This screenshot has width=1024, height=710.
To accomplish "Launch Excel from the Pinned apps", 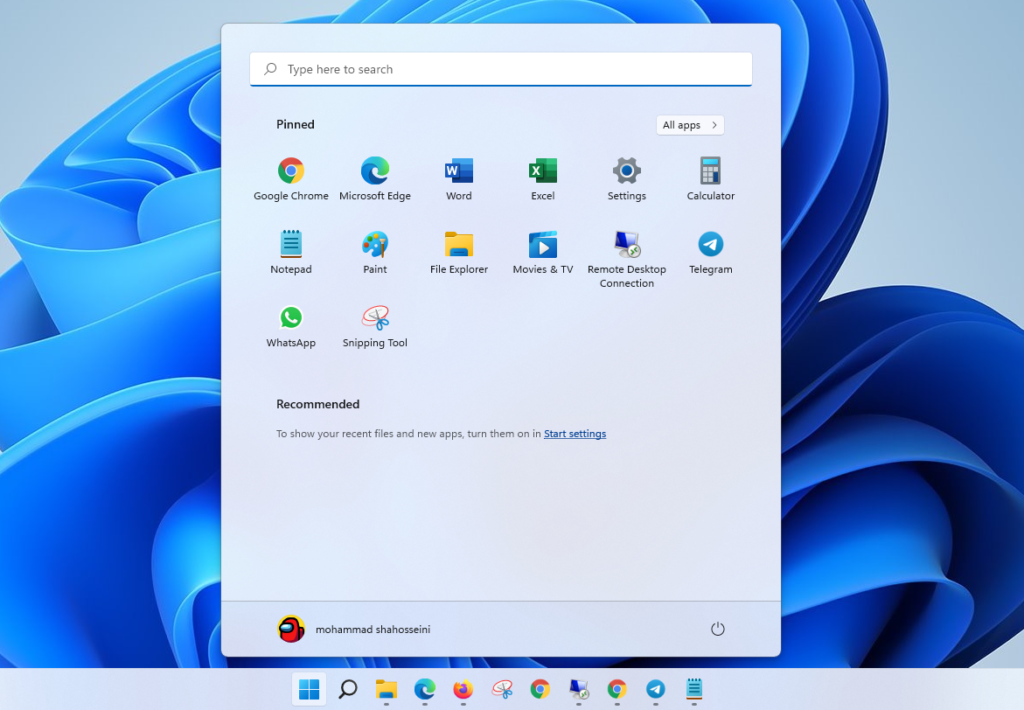I will (x=543, y=179).
